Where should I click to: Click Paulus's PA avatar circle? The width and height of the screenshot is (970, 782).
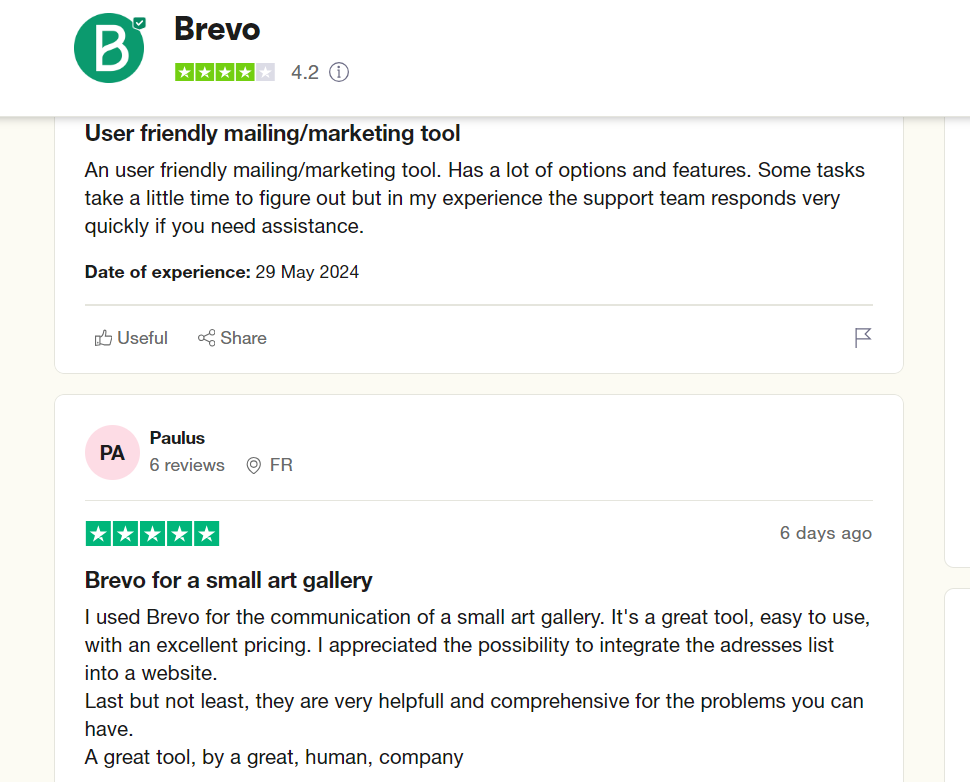112,452
